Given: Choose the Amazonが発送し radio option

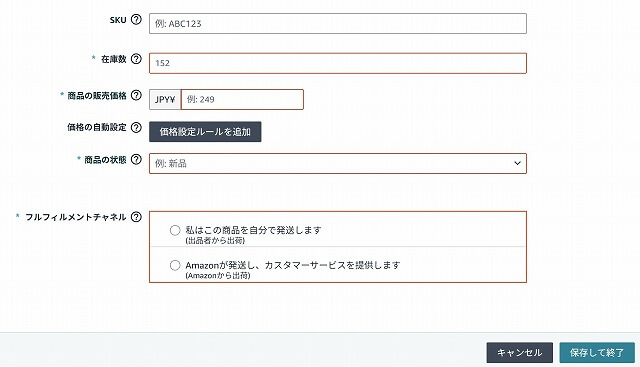Looking at the screenshot, I should tap(175, 265).
